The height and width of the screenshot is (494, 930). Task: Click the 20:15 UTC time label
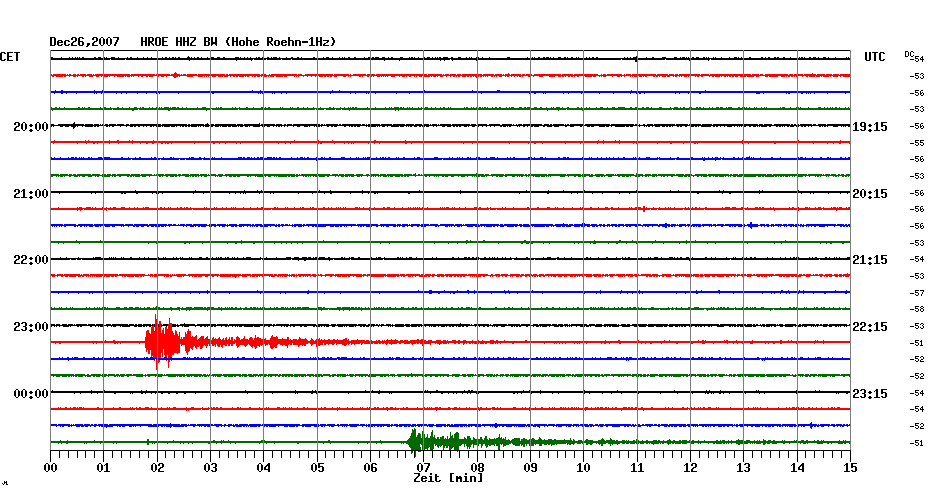870,193
